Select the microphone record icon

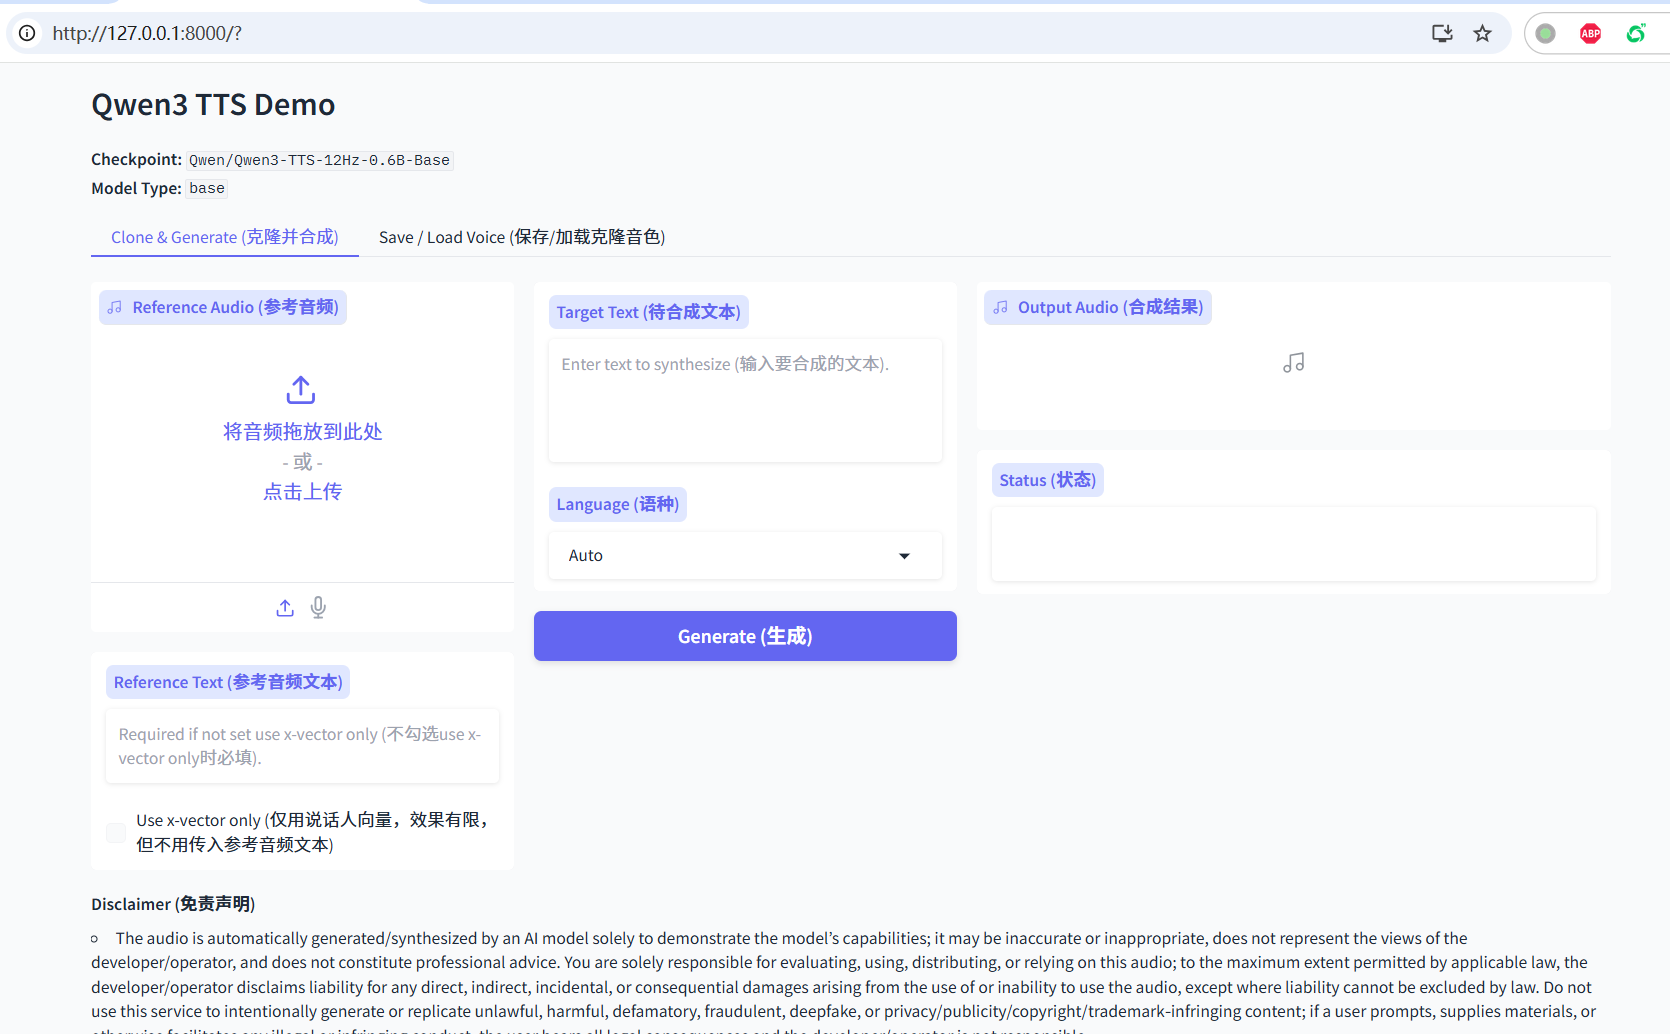pos(318,608)
